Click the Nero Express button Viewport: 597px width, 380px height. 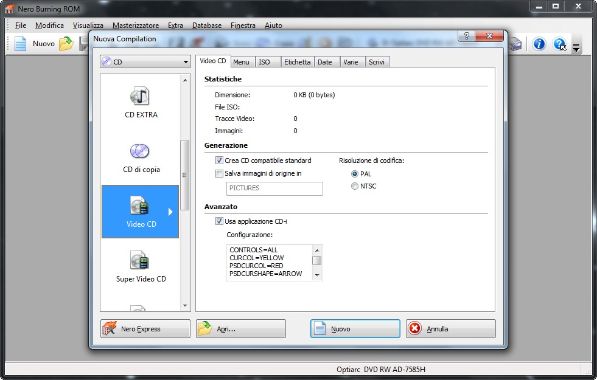coord(145,329)
